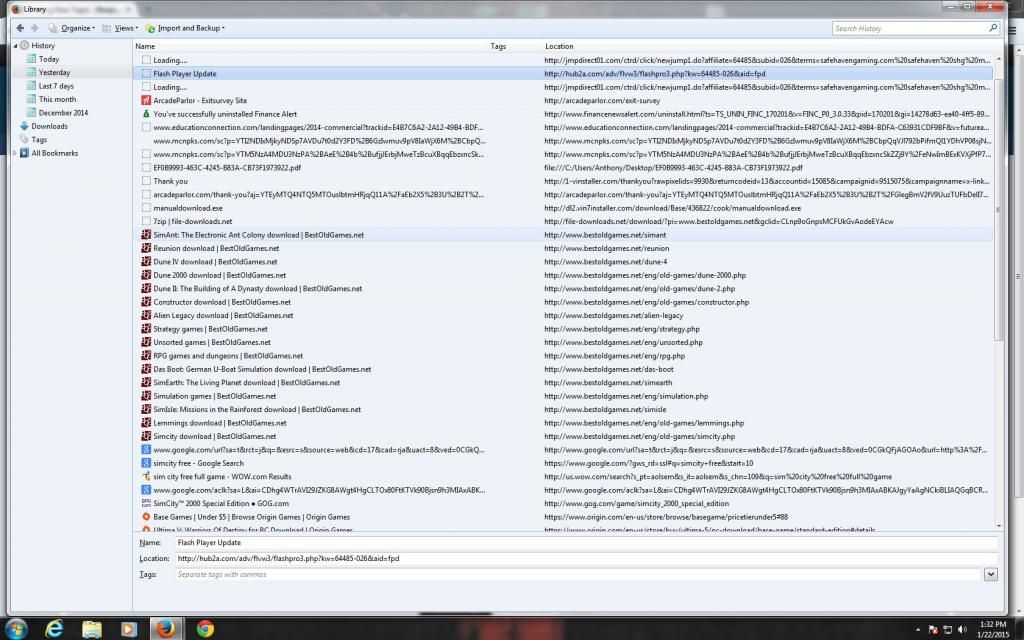Open Windows Media Player from the taskbar
The height and width of the screenshot is (640, 1024).
(x=128, y=628)
